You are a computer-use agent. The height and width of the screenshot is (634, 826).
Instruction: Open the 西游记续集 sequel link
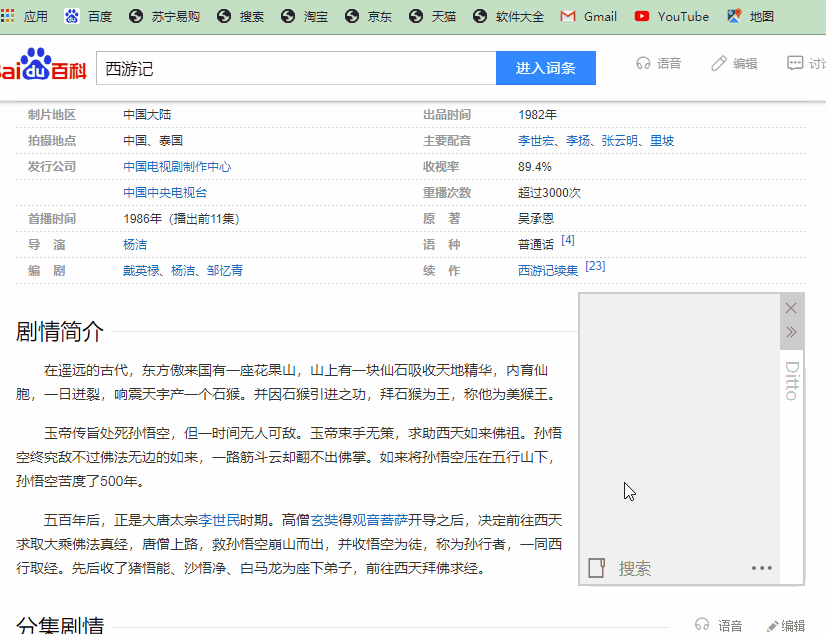548,271
